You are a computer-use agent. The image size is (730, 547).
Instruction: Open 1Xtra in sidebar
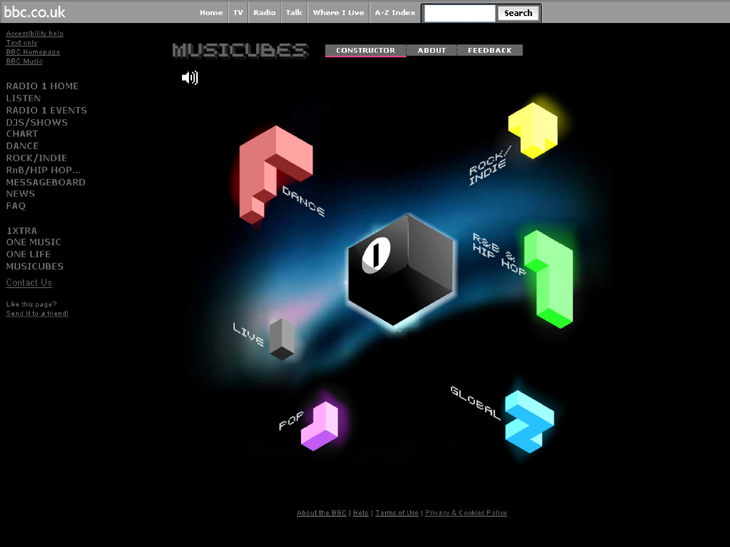pyautogui.click(x=21, y=231)
